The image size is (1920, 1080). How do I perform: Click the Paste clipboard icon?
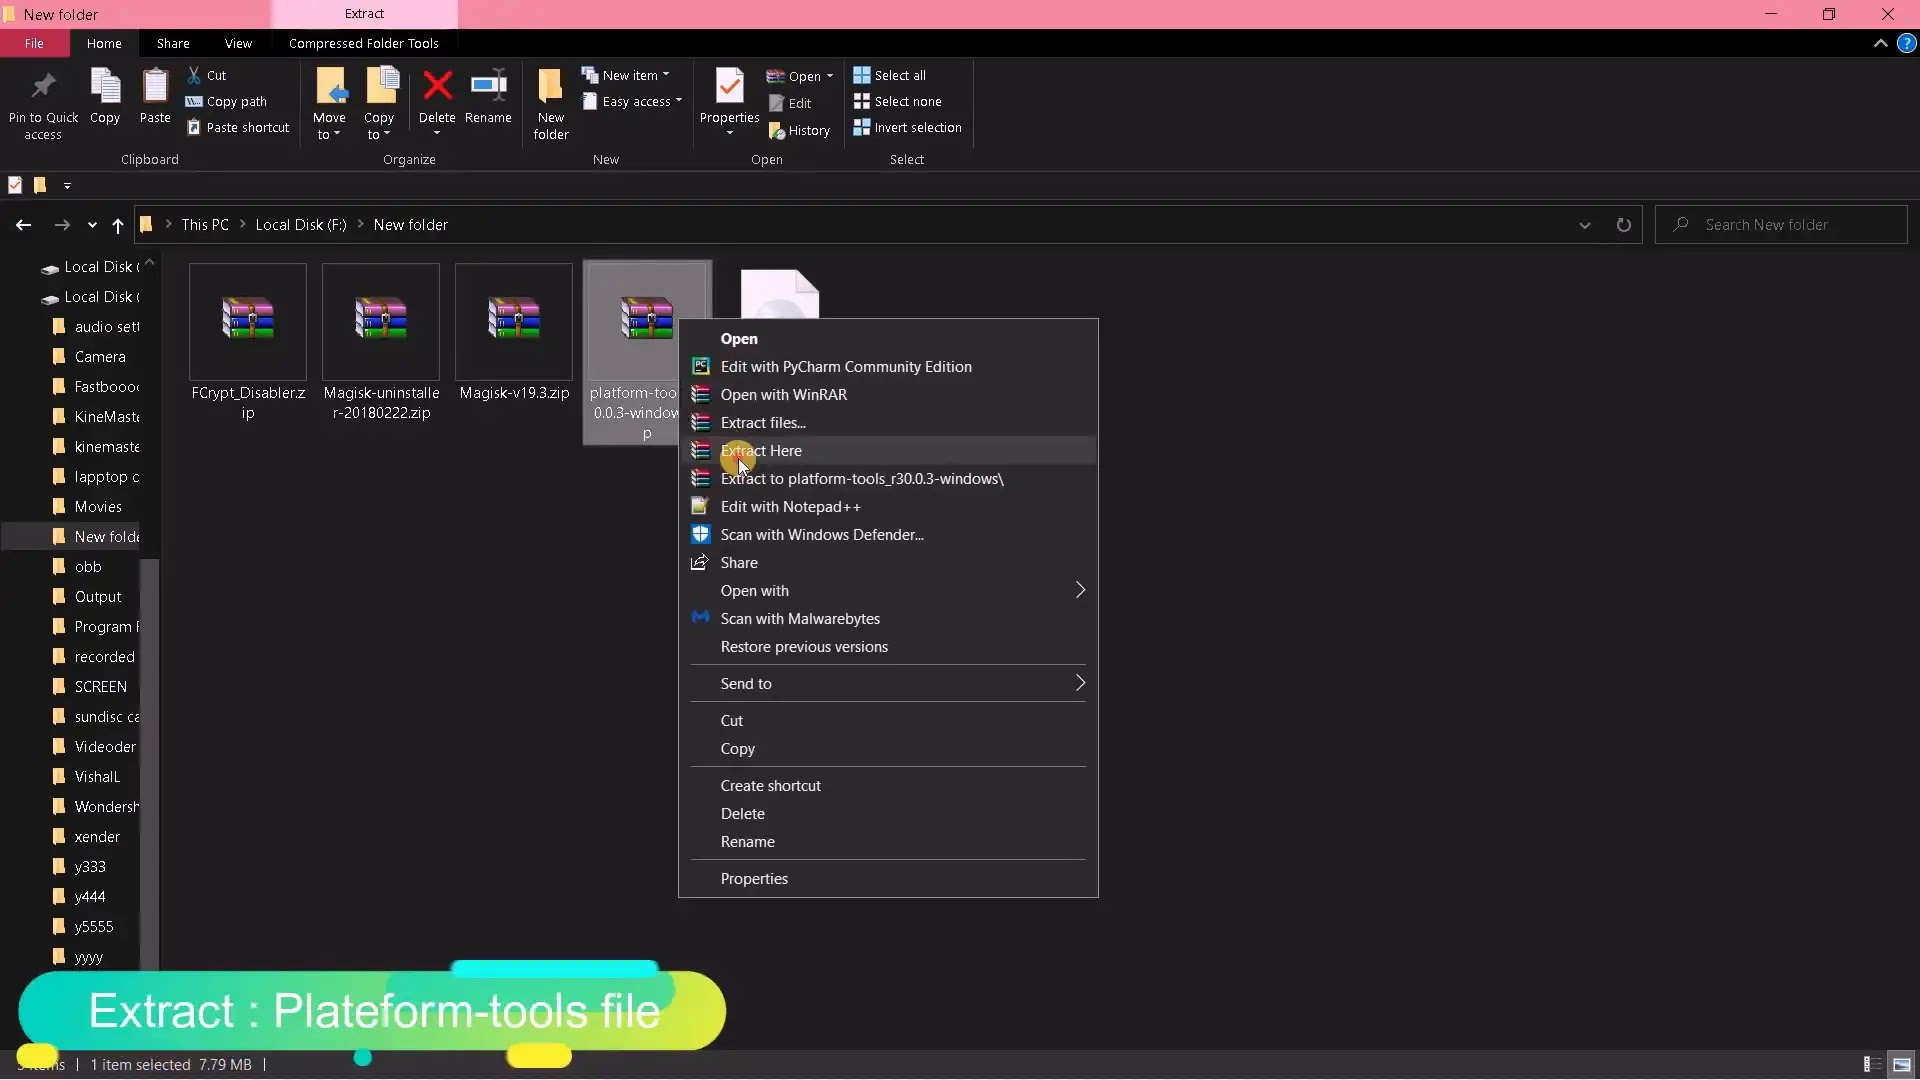coord(155,87)
